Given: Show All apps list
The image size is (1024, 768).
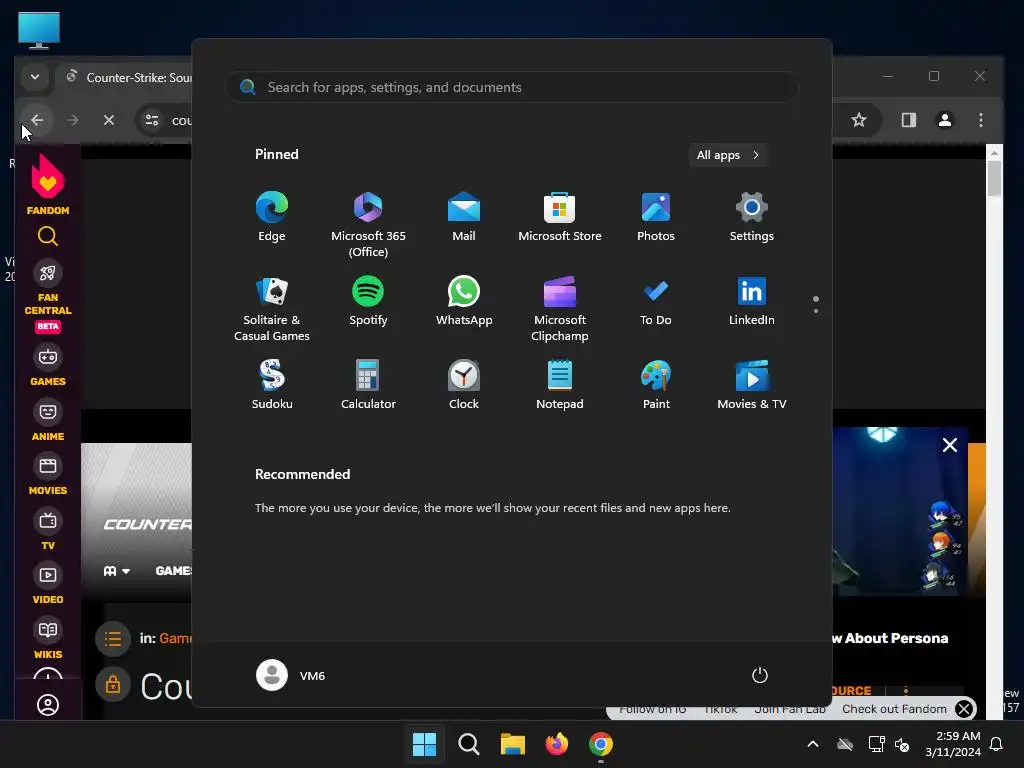Looking at the screenshot, I should click(728, 155).
